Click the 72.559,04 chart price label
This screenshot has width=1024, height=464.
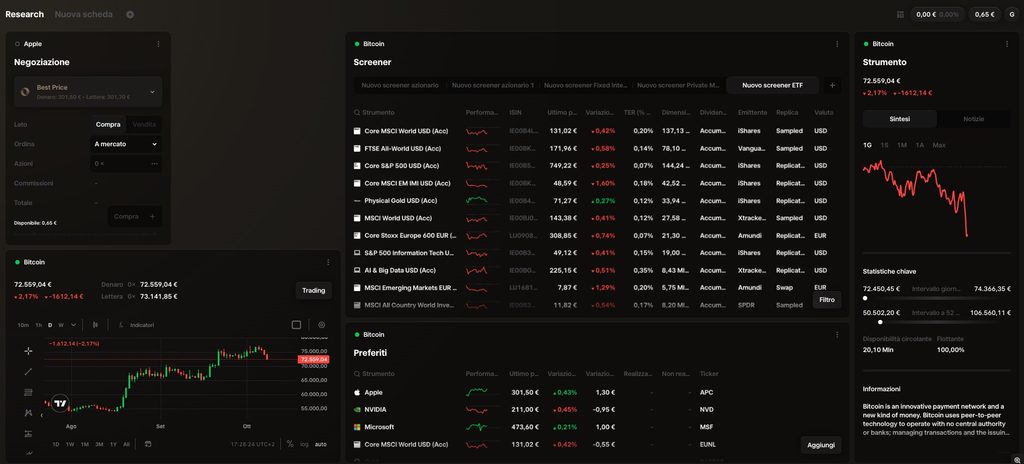313,359
